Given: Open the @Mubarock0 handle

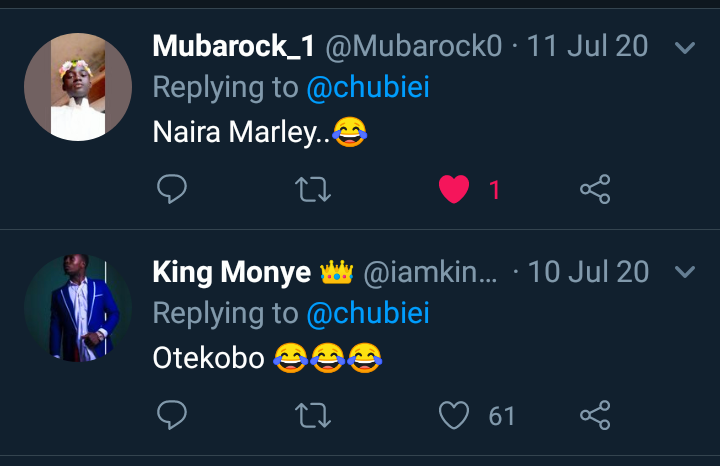Looking at the screenshot, I should [x=414, y=46].
